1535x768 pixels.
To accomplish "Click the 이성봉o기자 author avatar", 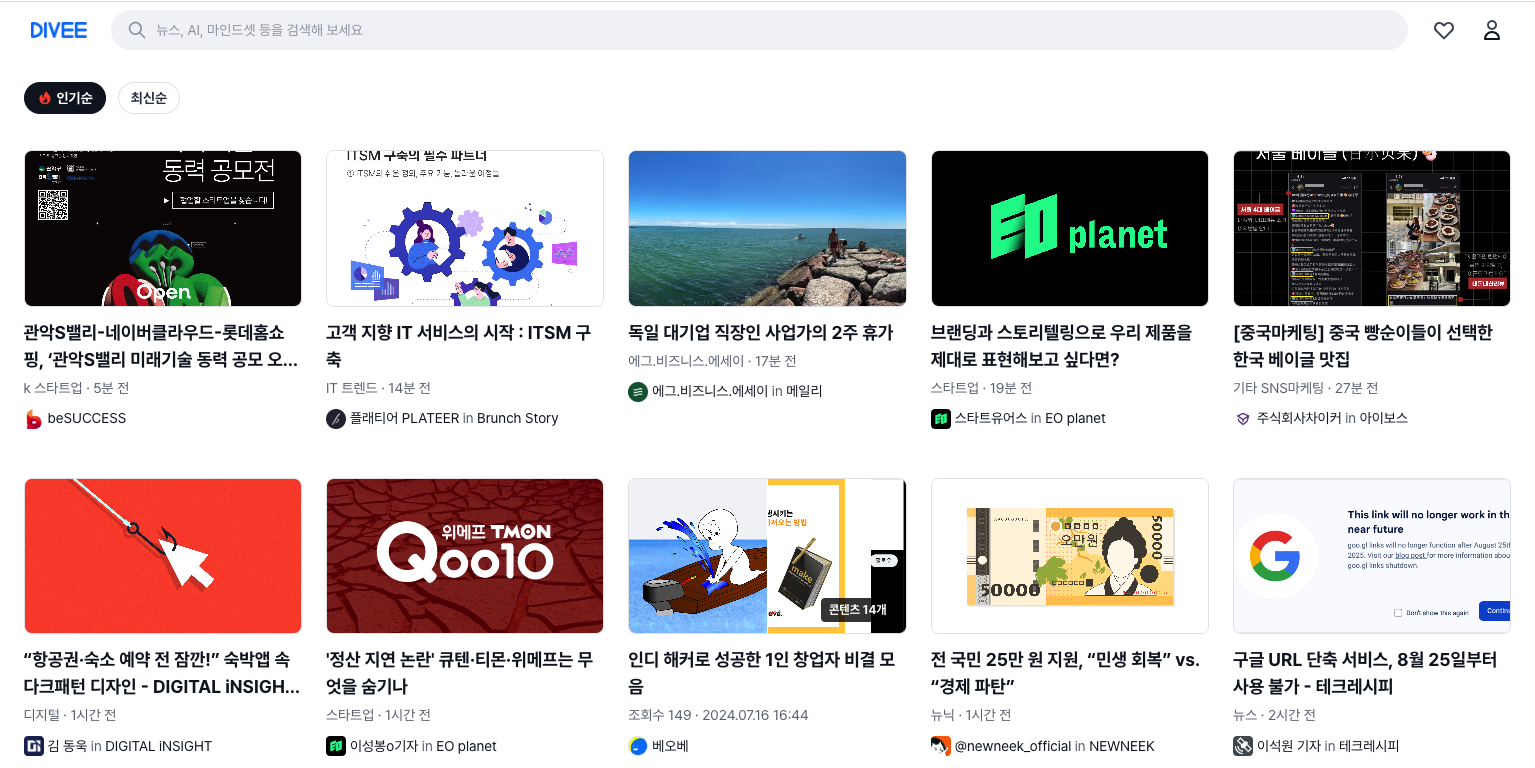I will click(x=336, y=746).
